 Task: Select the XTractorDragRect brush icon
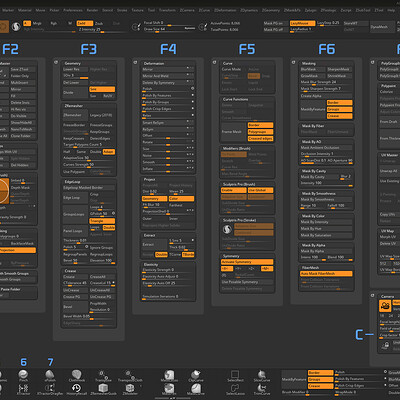coord(50,389)
